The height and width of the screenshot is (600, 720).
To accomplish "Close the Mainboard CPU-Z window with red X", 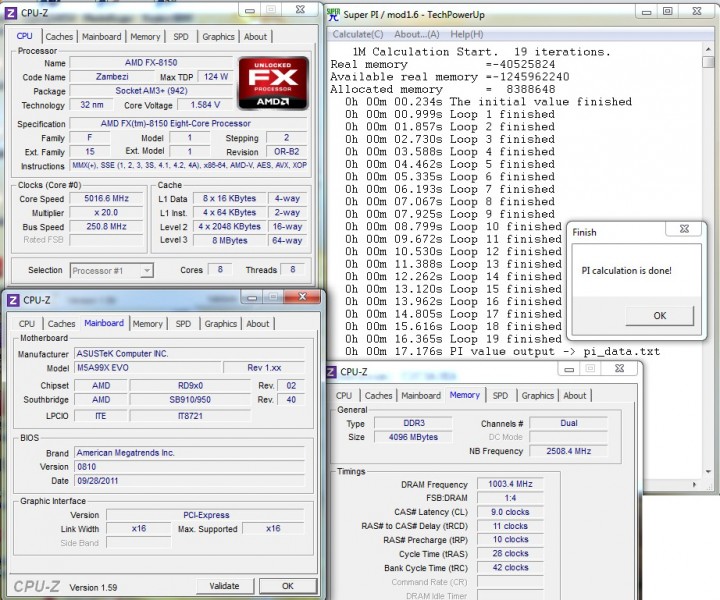I will pyautogui.click(x=302, y=297).
